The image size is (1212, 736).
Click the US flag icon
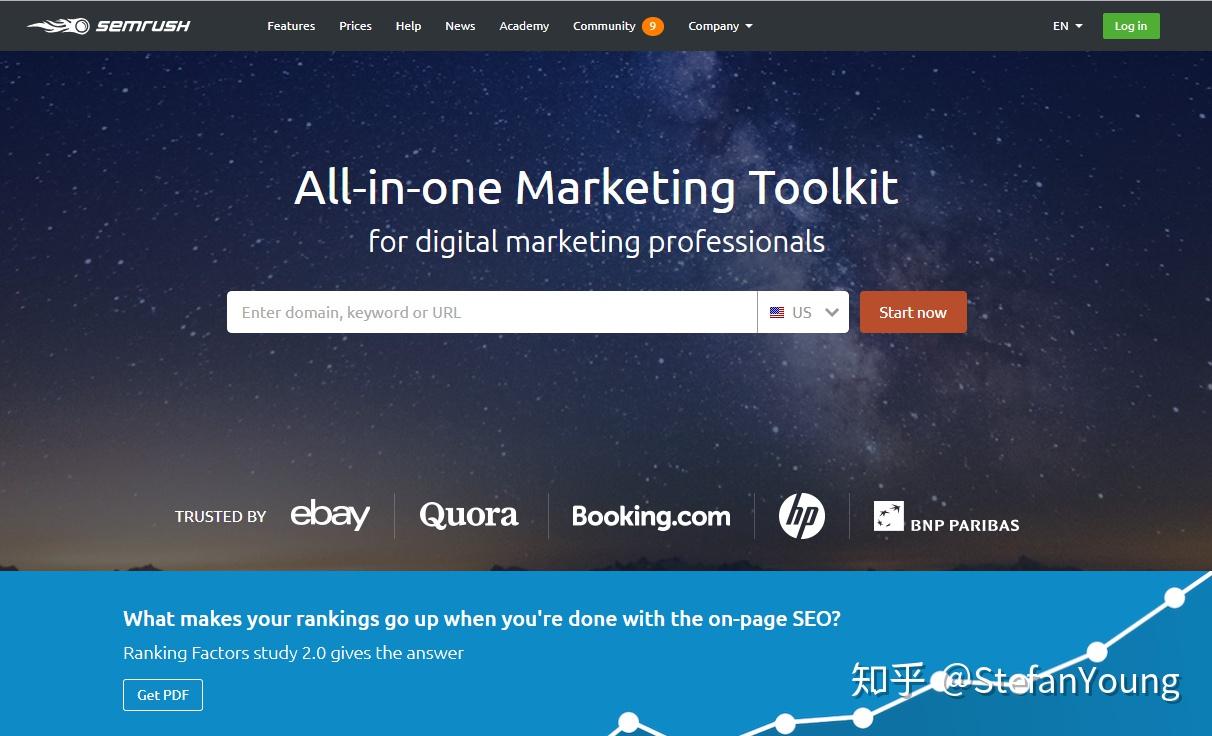click(x=777, y=312)
